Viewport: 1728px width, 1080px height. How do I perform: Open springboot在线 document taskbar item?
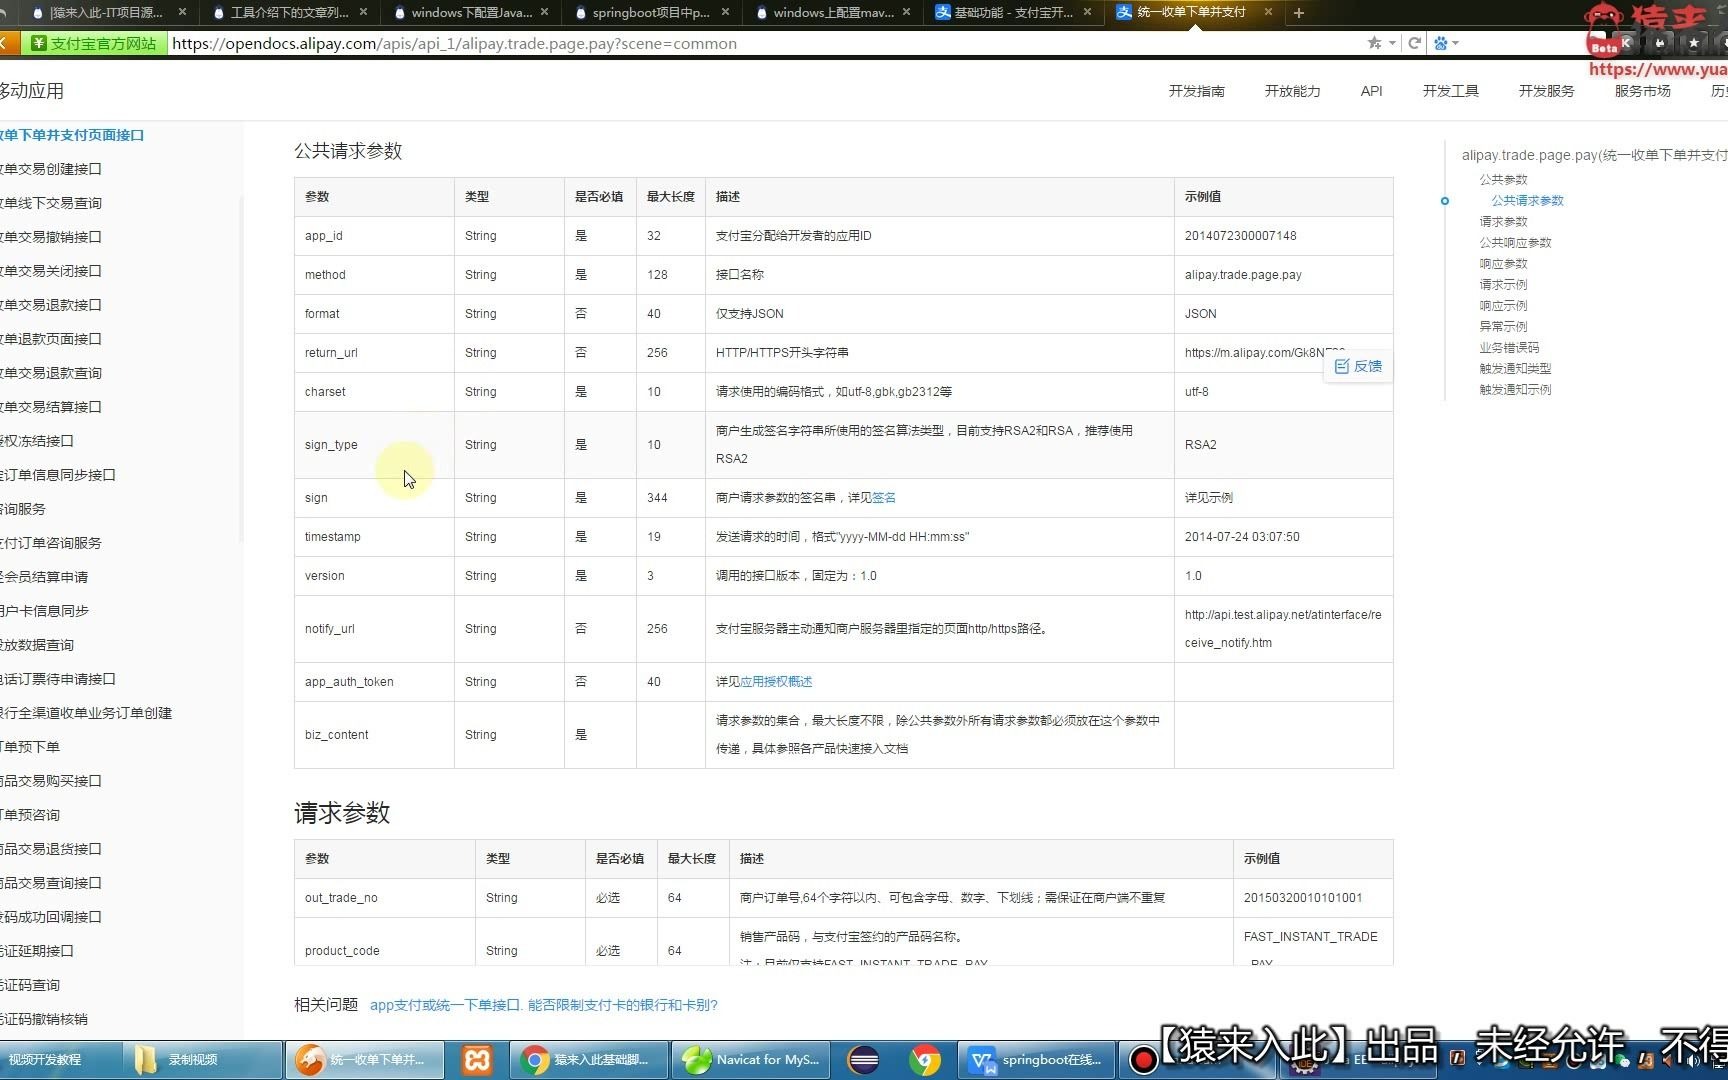click(x=1038, y=1059)
